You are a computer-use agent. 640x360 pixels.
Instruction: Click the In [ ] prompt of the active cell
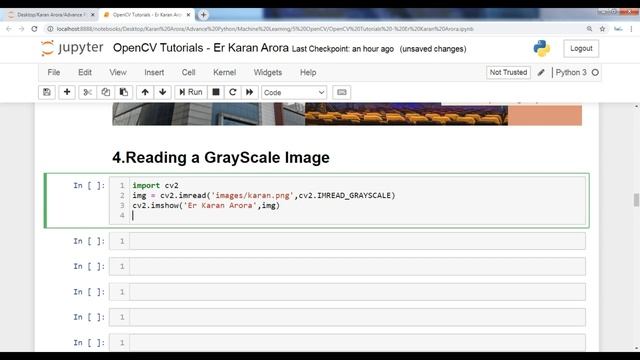click(89, 186)
